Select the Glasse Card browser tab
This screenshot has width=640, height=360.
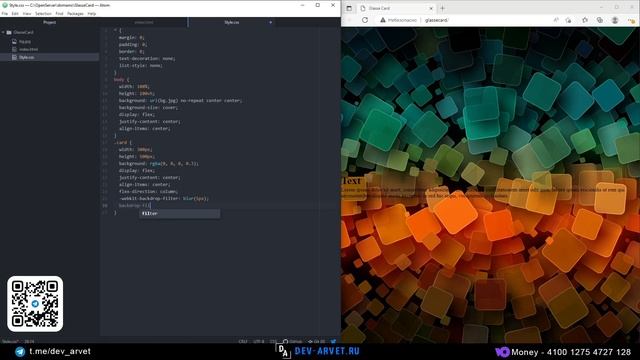396,8
